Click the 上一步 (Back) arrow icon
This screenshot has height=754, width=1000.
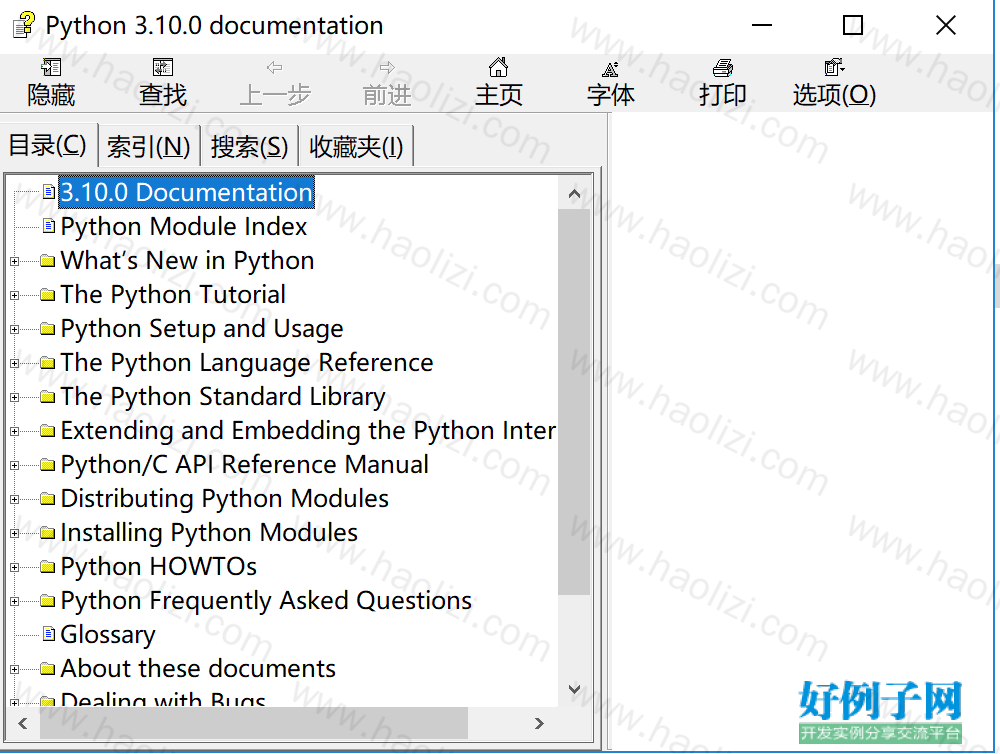tap(275, 67)
